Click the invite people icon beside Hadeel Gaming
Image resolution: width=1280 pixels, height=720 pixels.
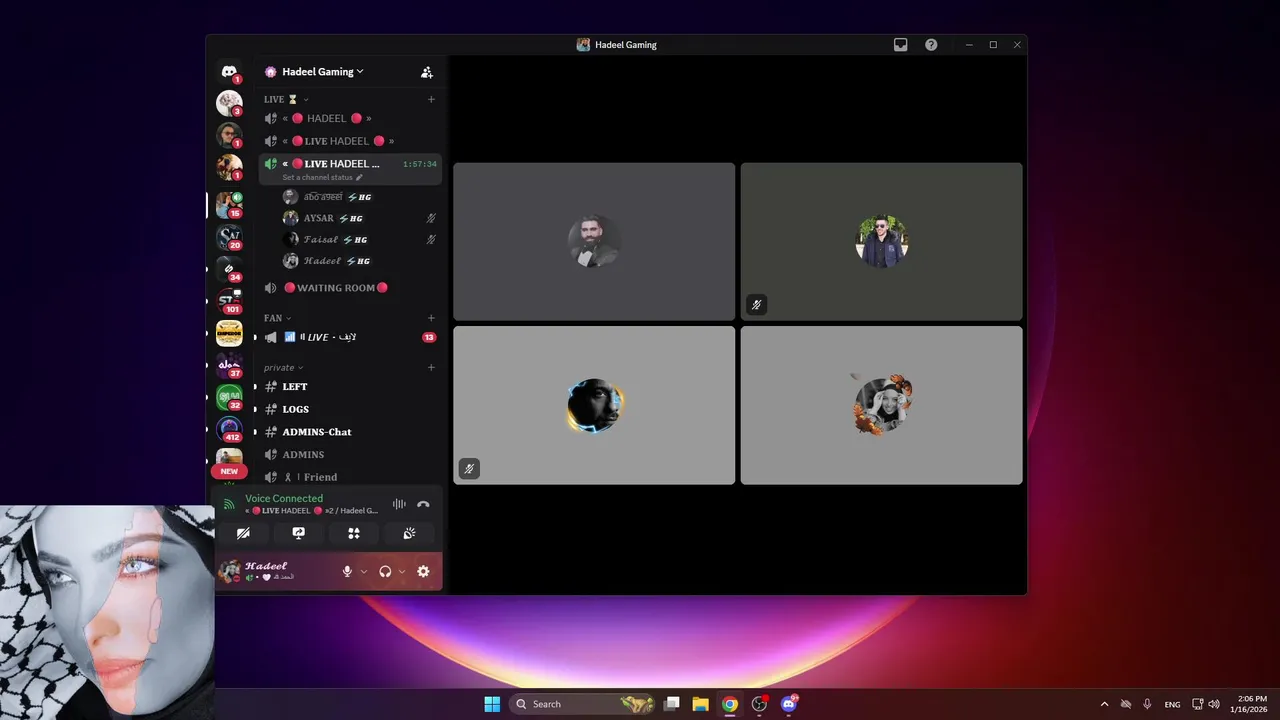pos(427,72)
